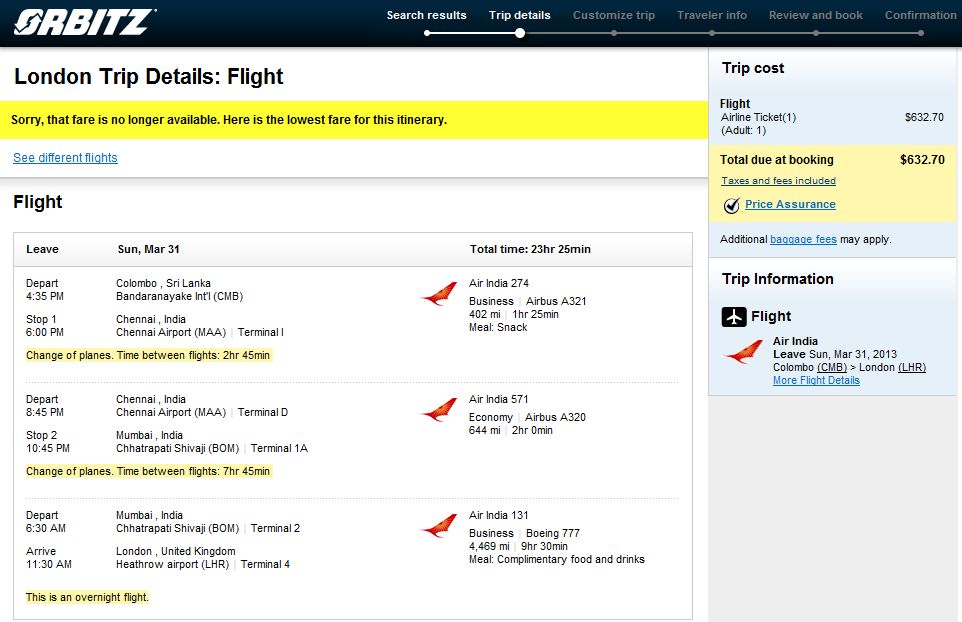962x622 pixels.
Task: Click the Orbitz logo
Action: (85, 21)
